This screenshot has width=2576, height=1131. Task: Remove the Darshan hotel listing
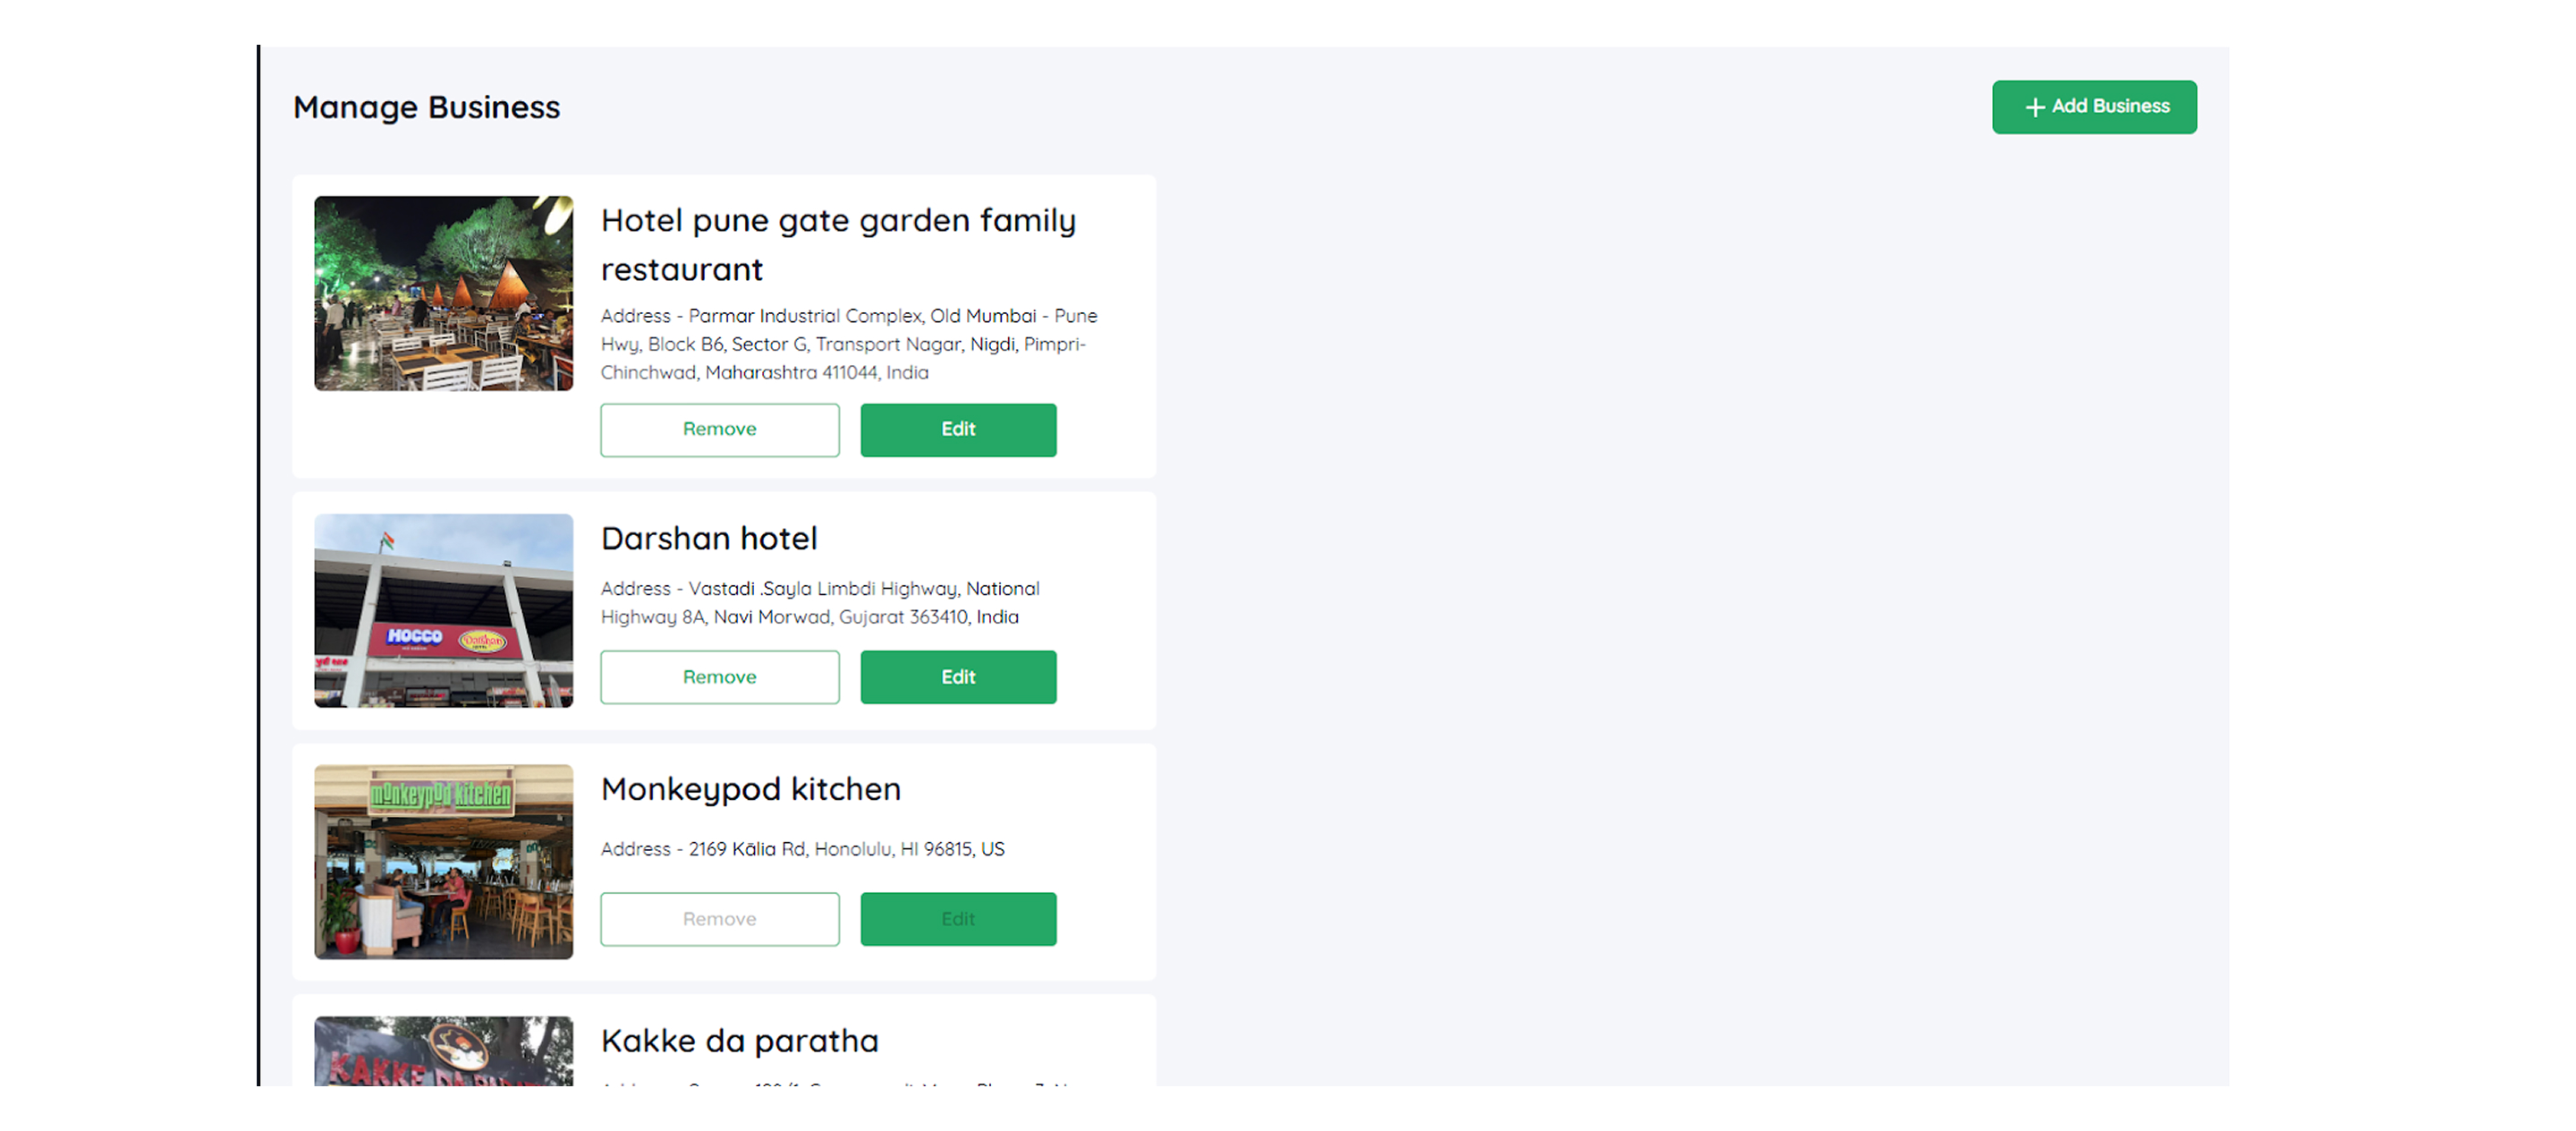click(719, 677)
